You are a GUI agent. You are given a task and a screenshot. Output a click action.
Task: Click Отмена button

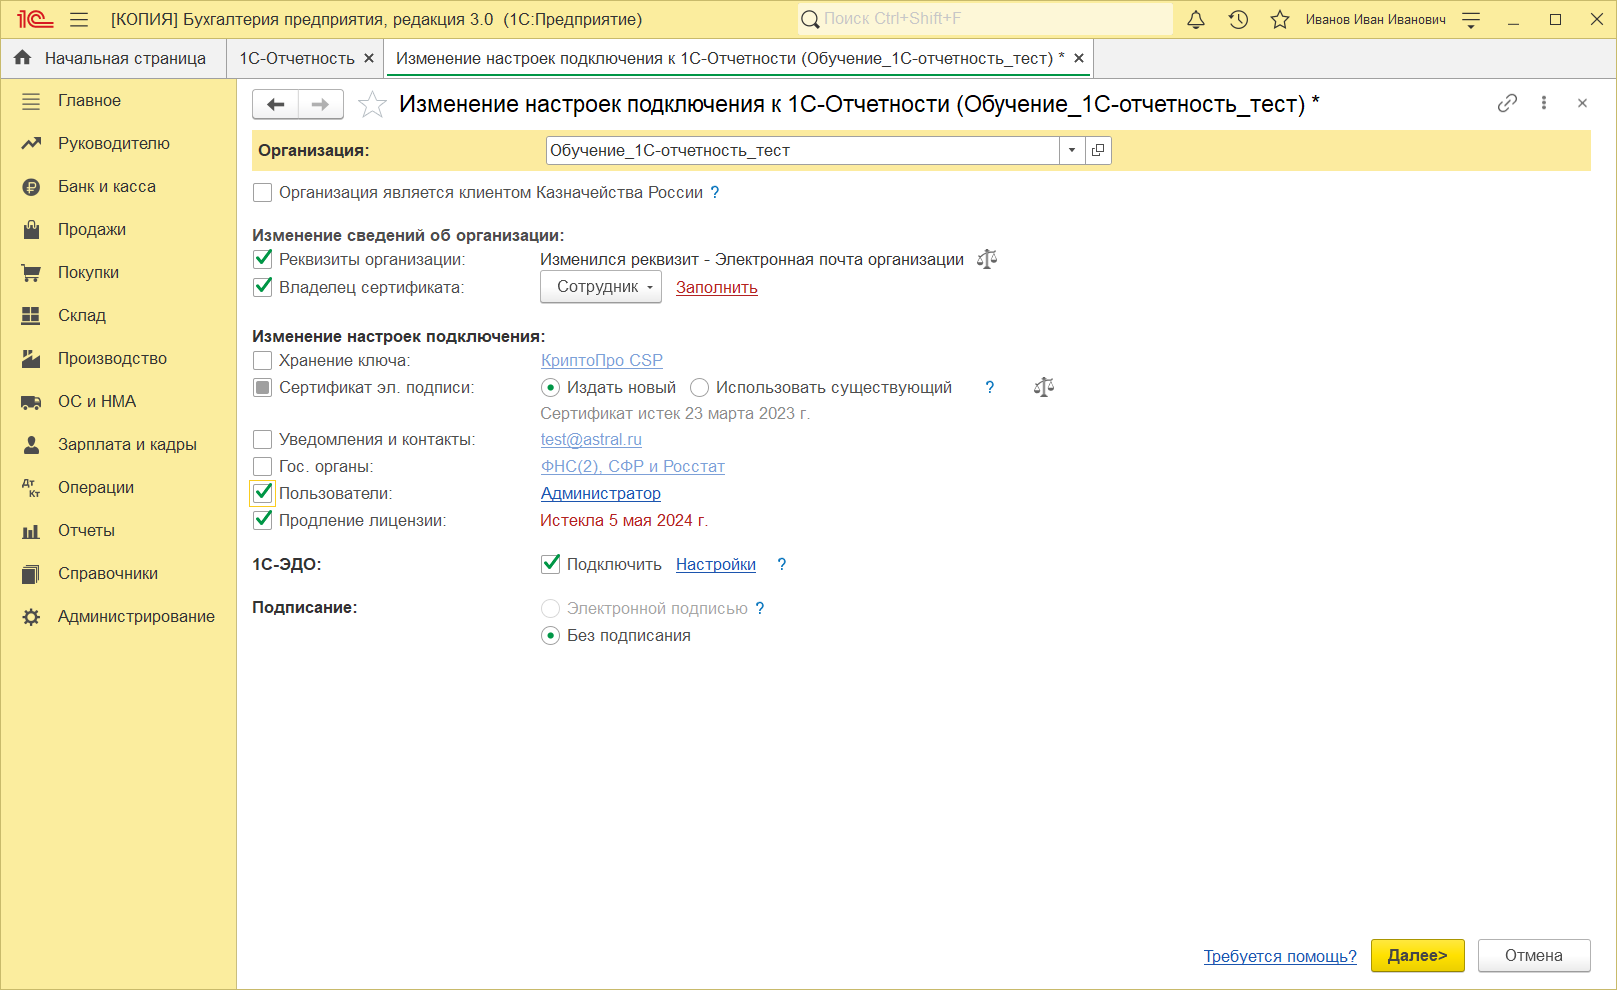pos(1534,956)
